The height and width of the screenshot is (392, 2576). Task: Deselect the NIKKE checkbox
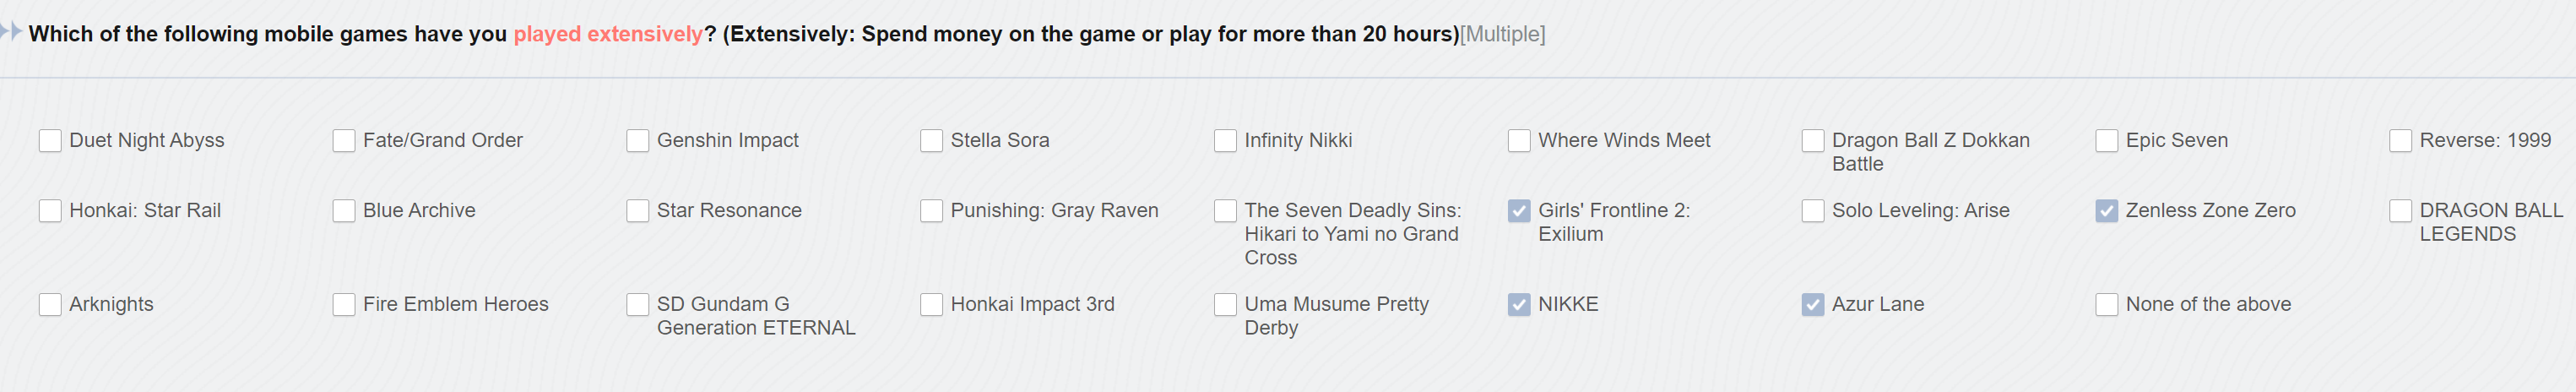pos(1519,305)
